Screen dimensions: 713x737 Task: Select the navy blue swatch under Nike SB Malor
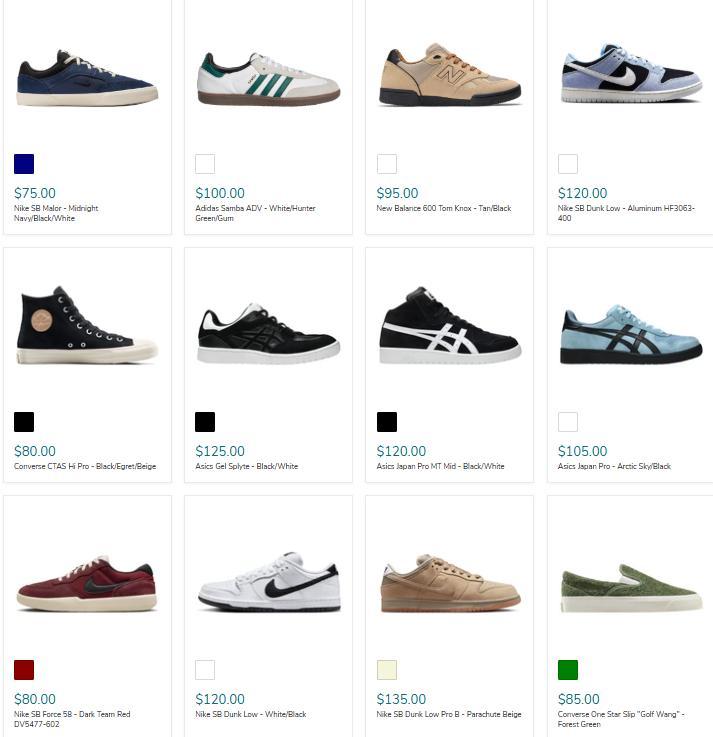click(24, 164)
